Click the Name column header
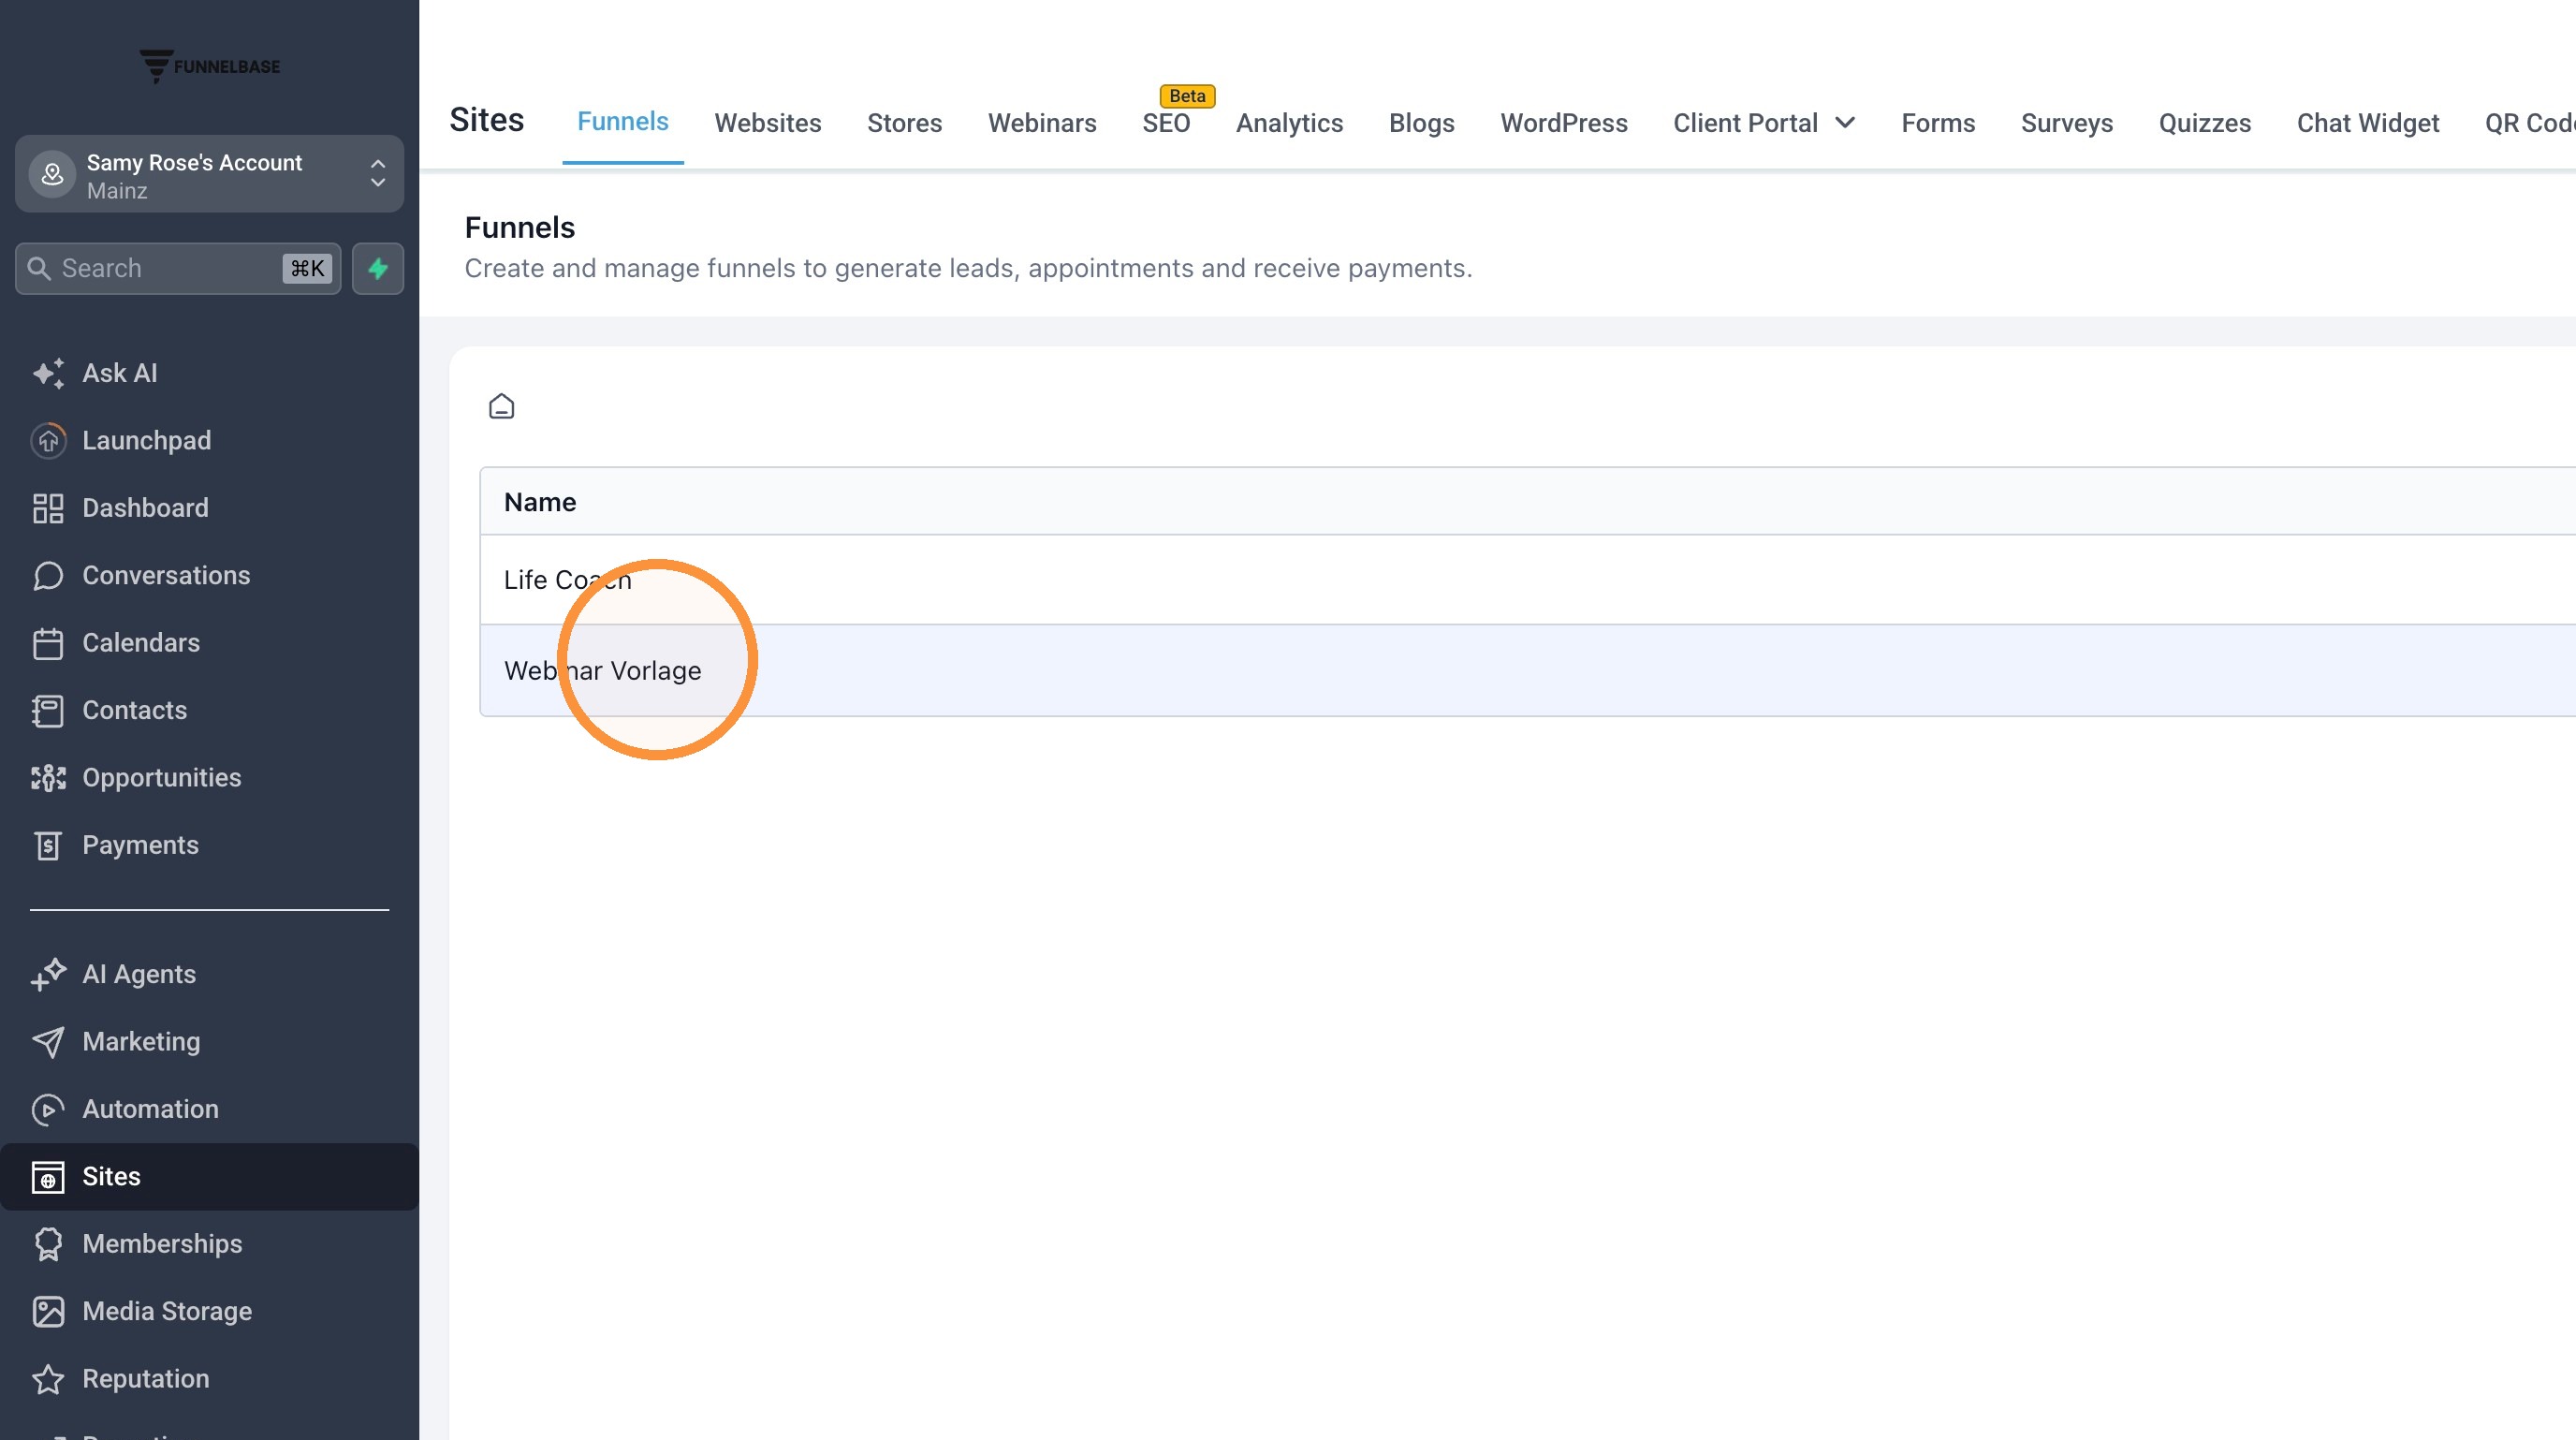2576x1440 pixels. [x=540, y=502]
